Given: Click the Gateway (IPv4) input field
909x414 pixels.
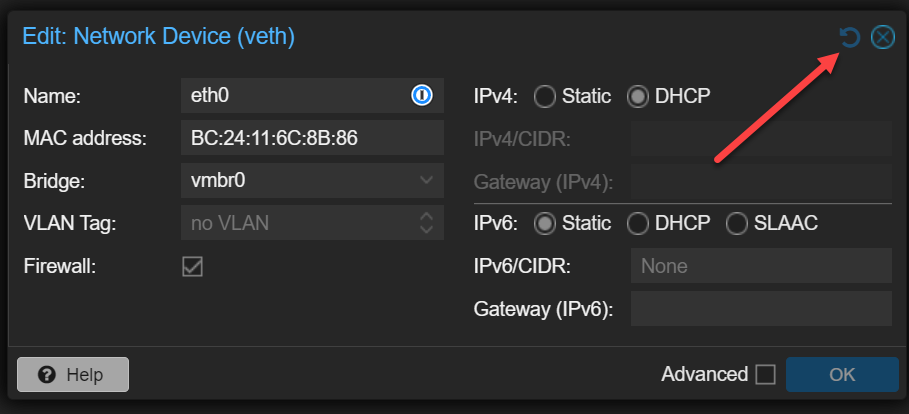Looking at the screenshot, I should click(760, 181).
